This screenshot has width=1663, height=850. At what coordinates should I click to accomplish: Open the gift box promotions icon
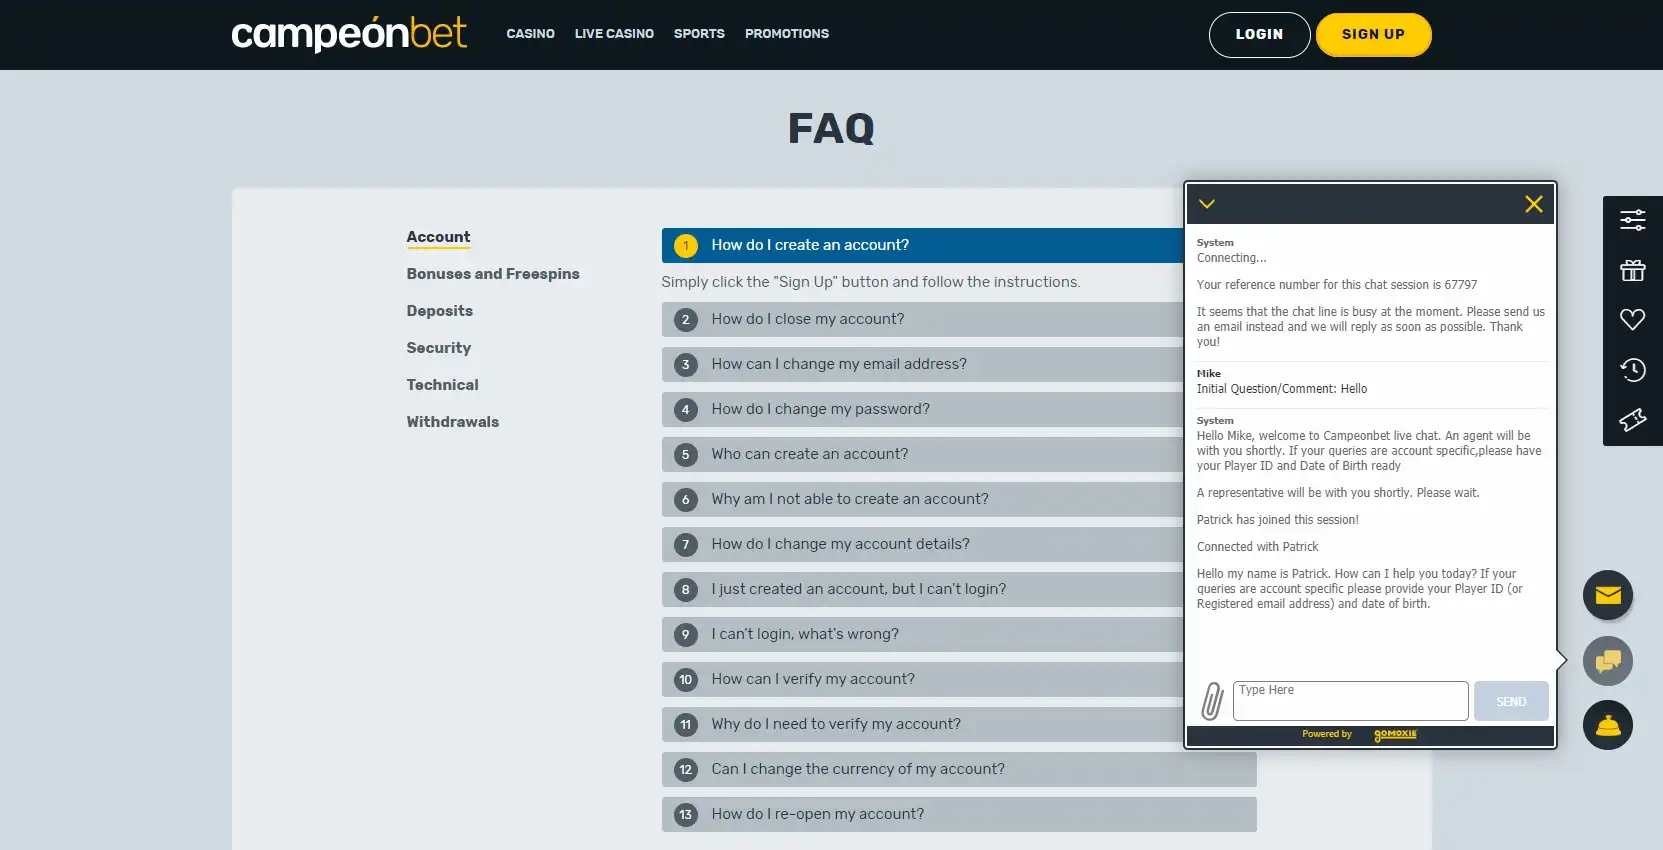tap(1632, 271)
